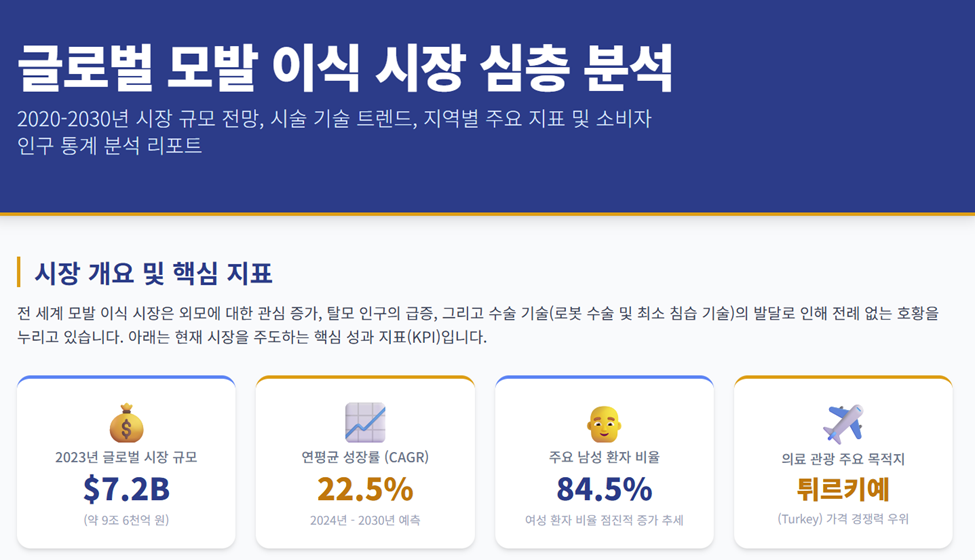The image size is (975, 560).
Task: Click the airplane icon
Action: click(x=843, y=424)
